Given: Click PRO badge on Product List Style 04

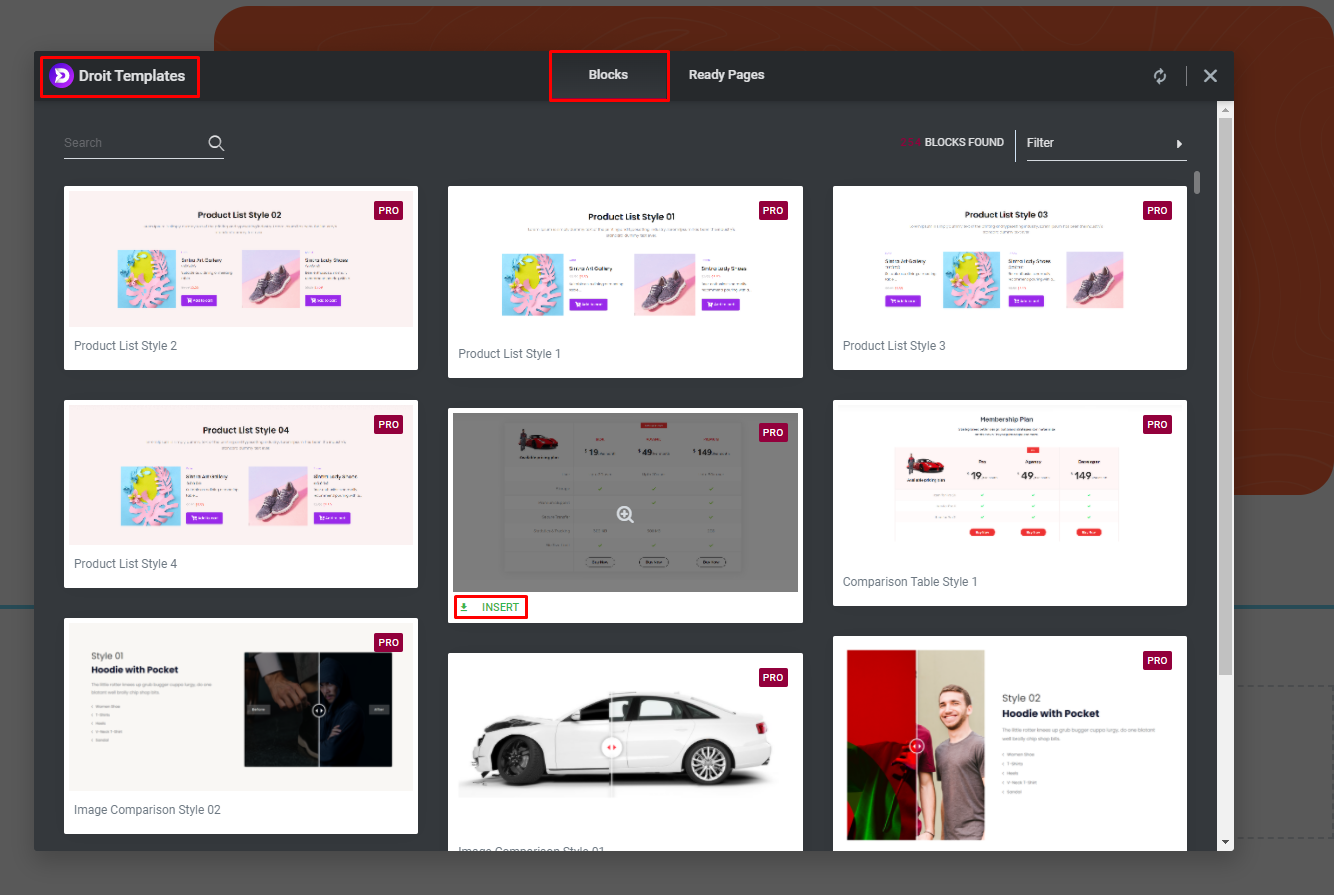Looking at the screenshot, I should point(389,424).
